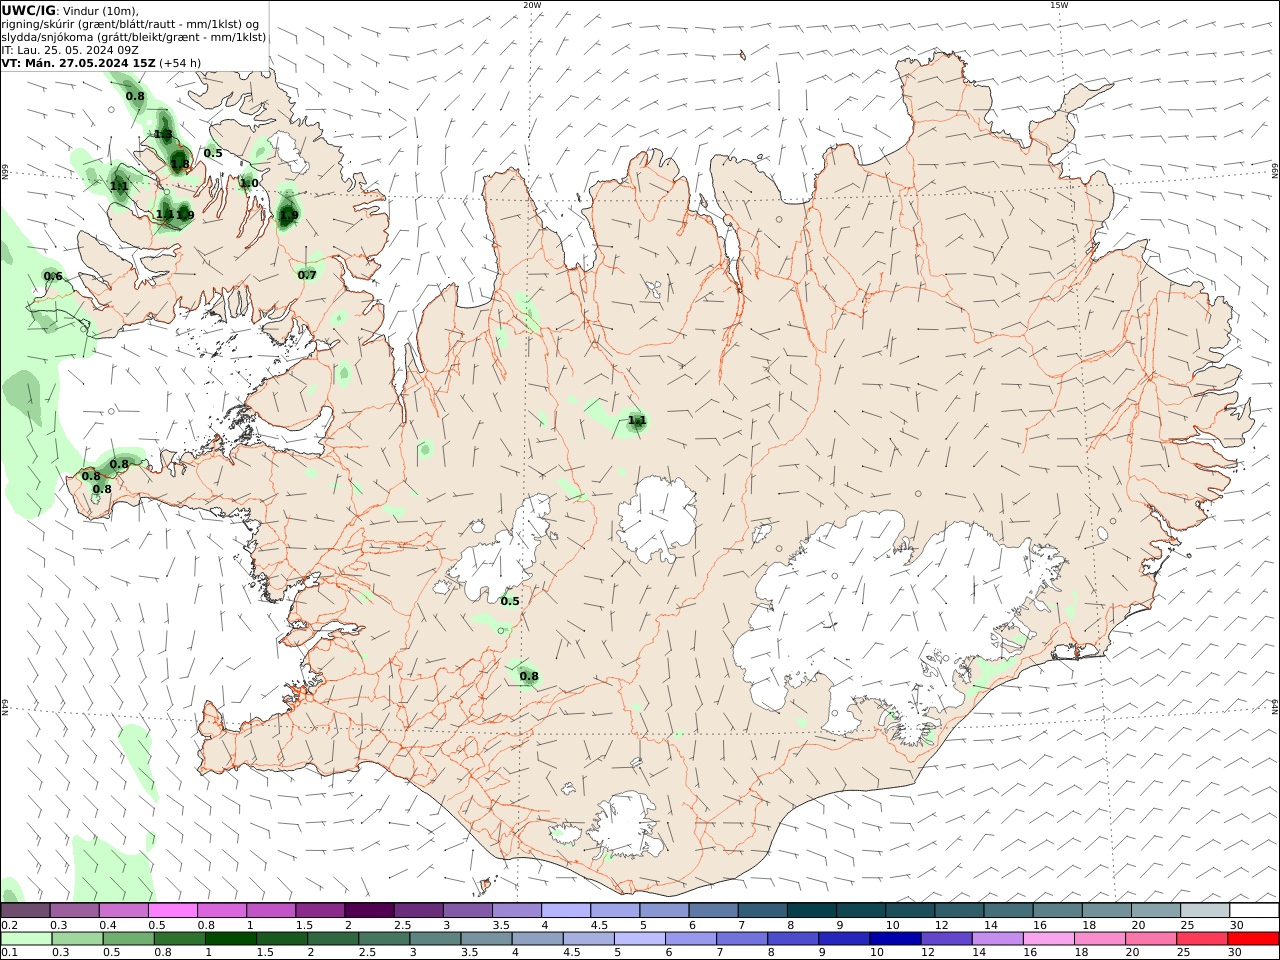This screenshot has height=960, width=1280.
Task: Click the '0.8' value at the Westfjords' northern tip
Action: coord(135,96)
